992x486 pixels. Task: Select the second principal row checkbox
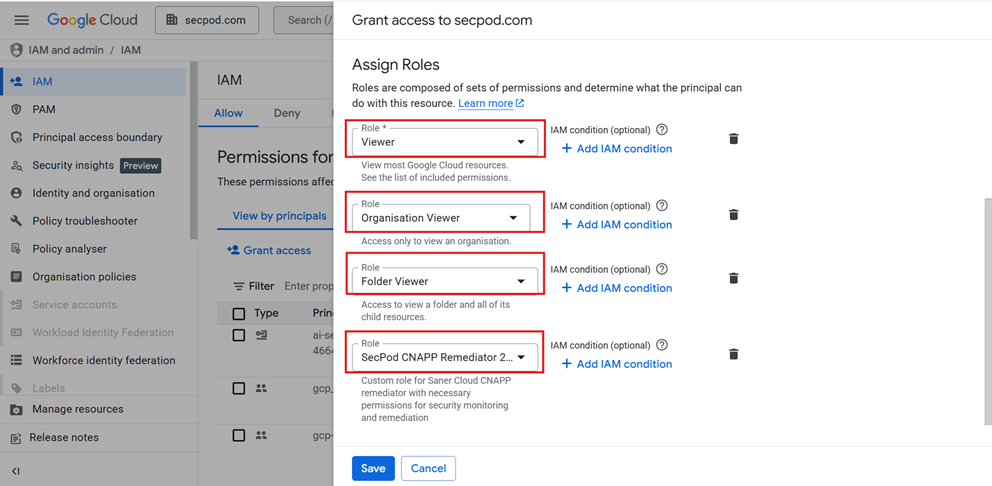239,388
